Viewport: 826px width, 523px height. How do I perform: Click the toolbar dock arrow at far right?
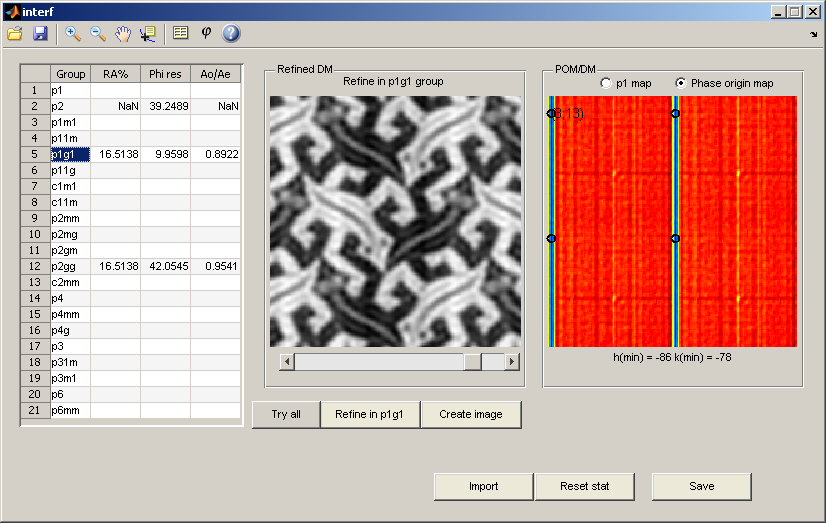tap(813, 34)
